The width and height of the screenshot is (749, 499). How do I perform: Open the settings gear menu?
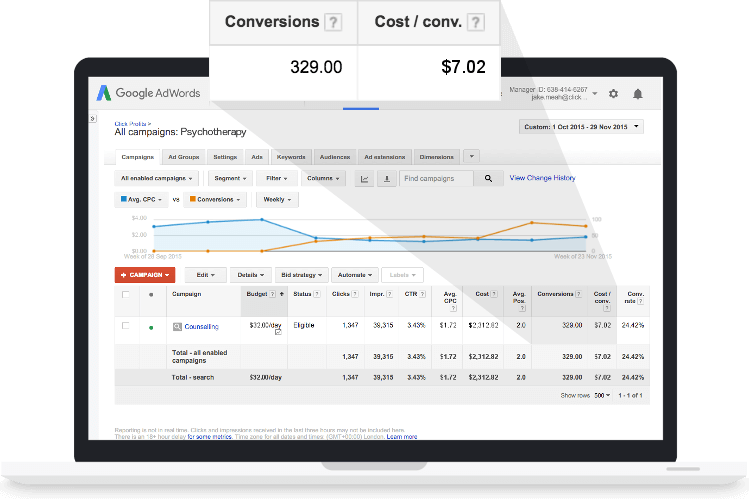point(613,93)
